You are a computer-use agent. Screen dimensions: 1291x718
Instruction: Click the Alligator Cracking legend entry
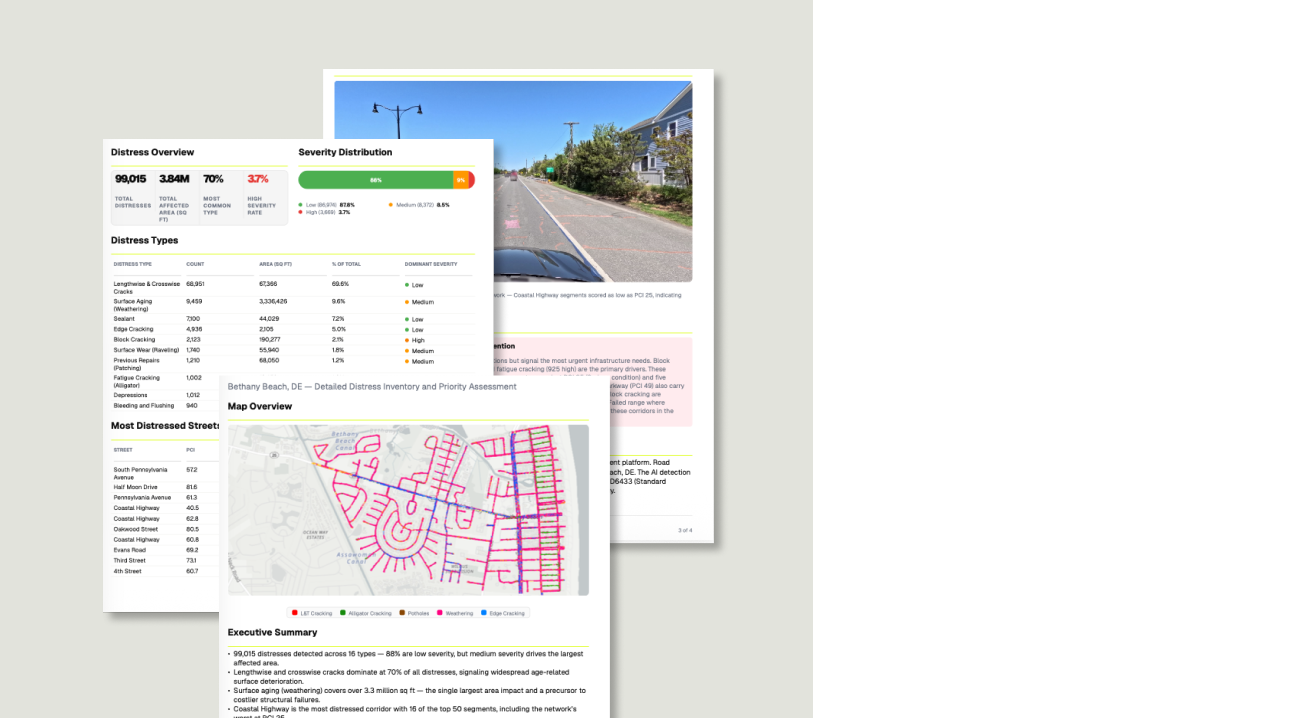[x=366, y=613]
